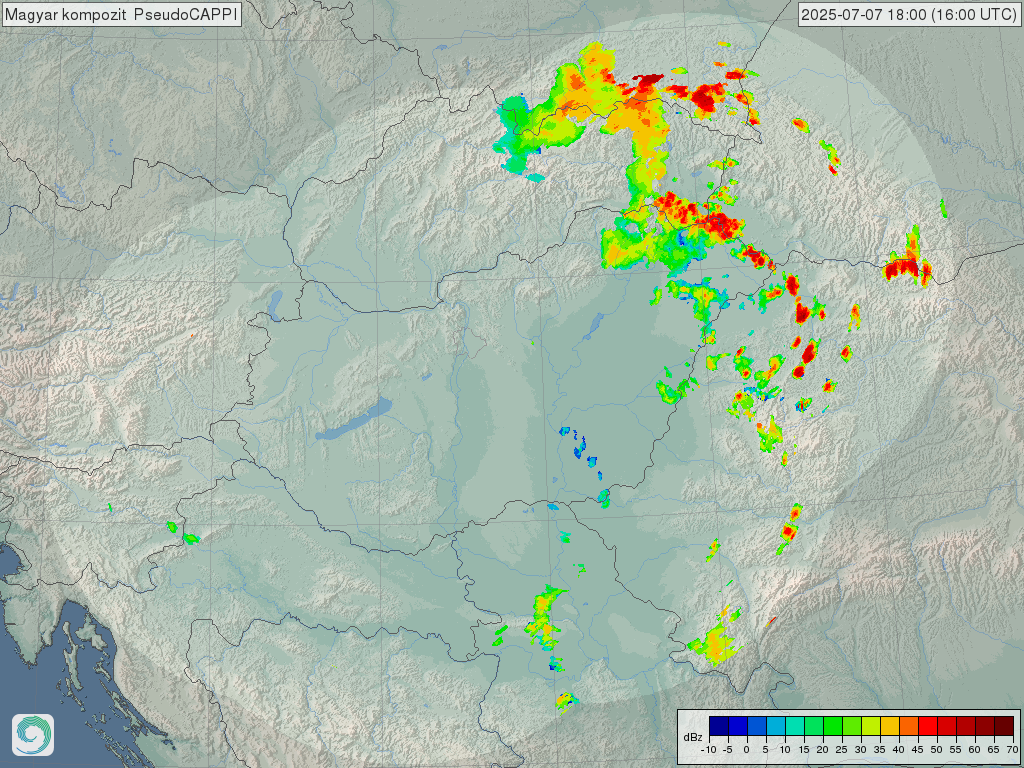The image size is (1024, 768).
Task: Click the -10 legend value
Action: click(x=709, y=750)
